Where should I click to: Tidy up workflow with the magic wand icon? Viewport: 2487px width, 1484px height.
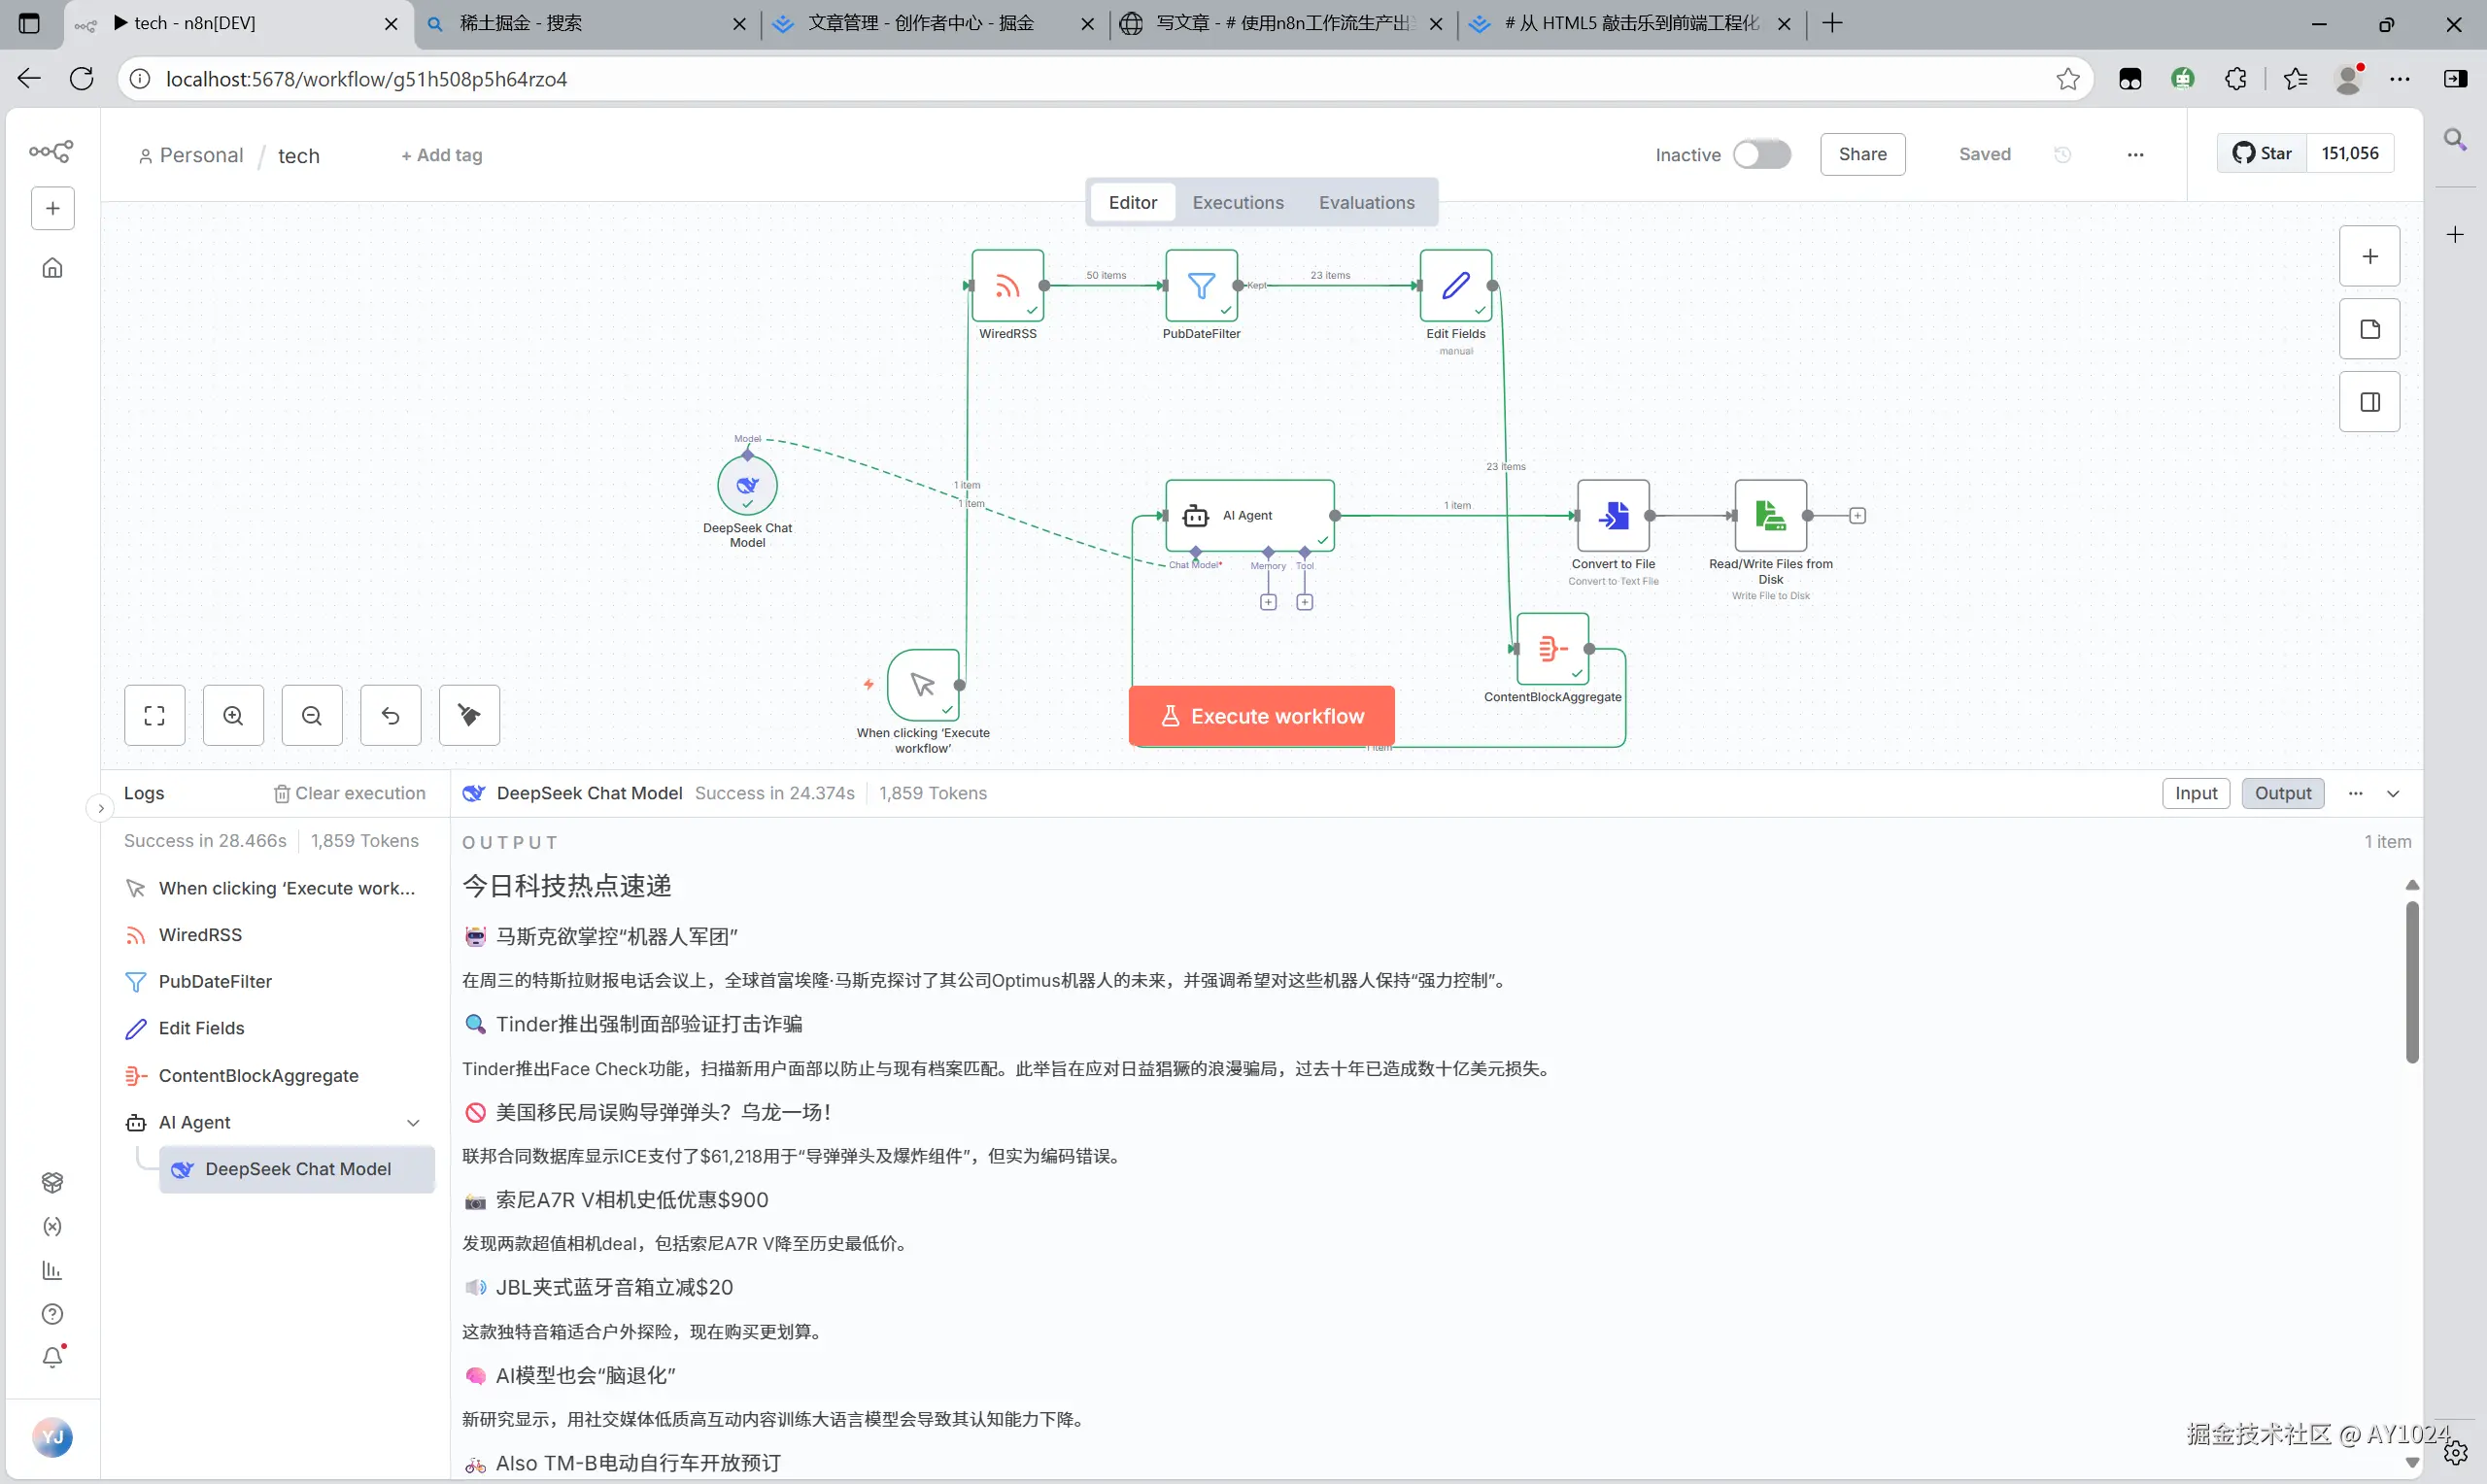[468, 715]
